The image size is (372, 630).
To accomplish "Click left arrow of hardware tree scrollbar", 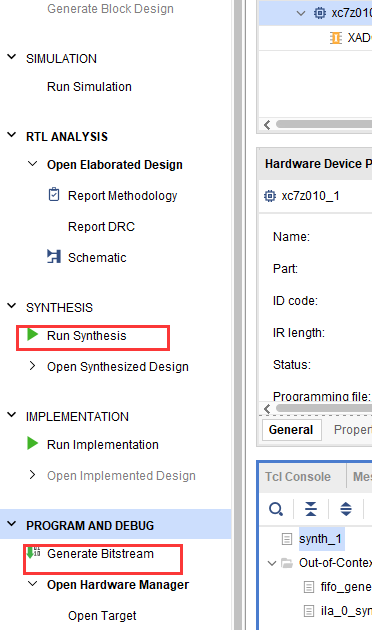I will 267,125.
